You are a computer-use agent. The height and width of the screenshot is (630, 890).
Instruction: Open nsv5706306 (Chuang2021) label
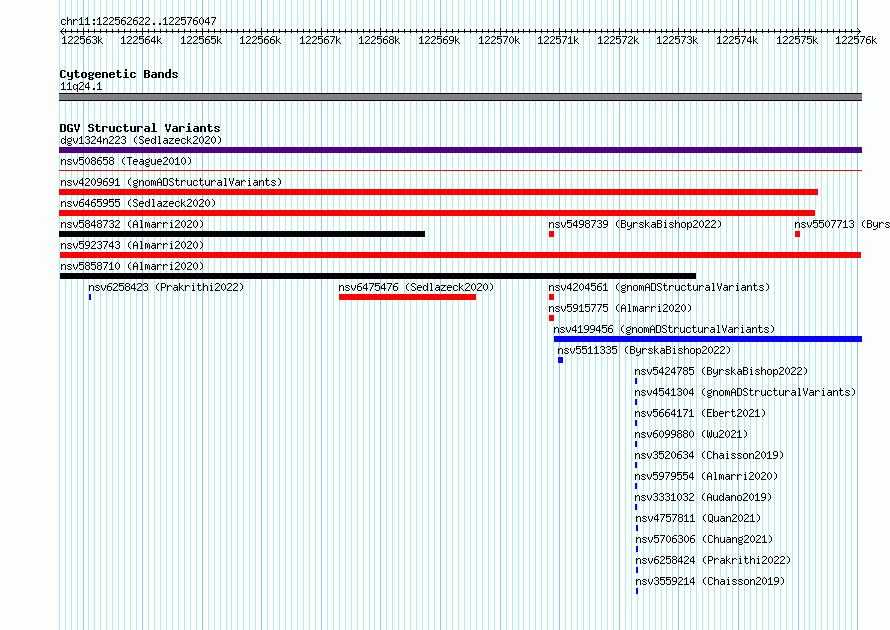(x=704, y=539)
